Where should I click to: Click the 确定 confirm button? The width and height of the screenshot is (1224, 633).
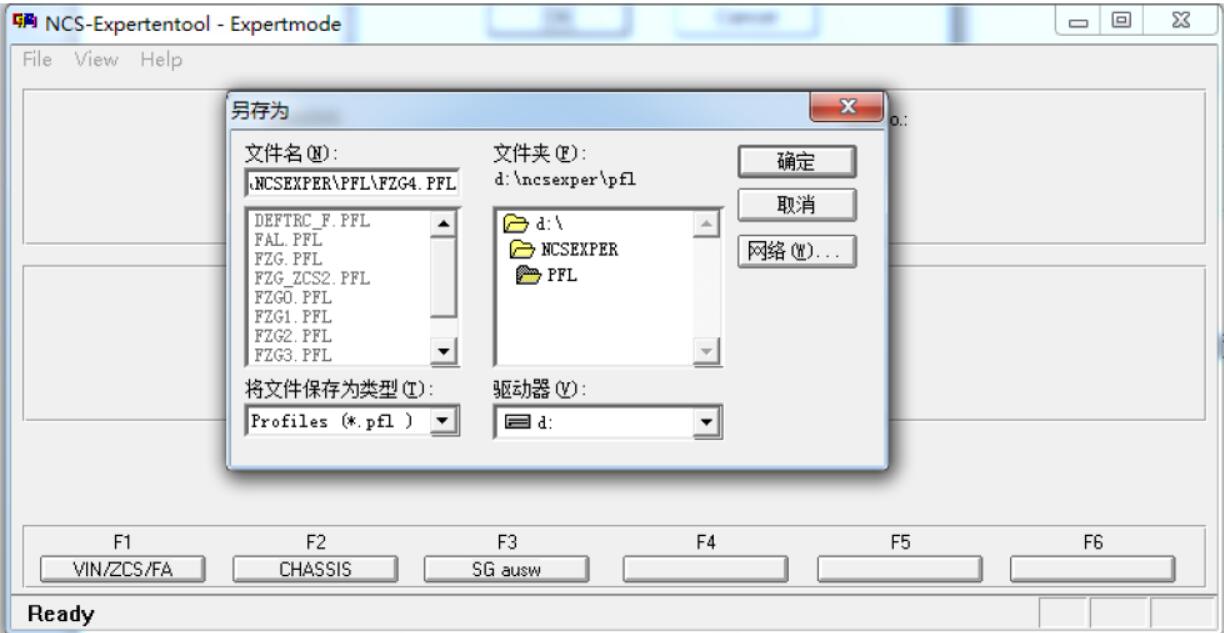(x=796, y=161)
